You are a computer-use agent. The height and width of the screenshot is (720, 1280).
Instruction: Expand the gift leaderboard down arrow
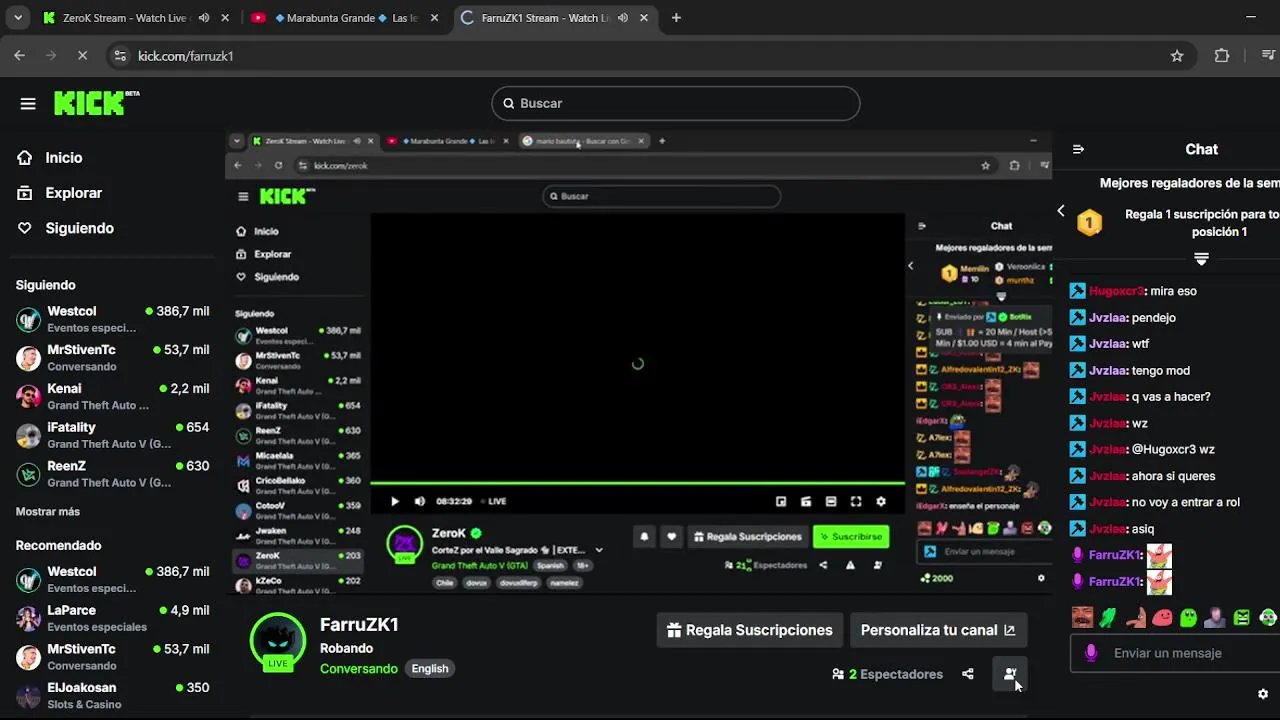[x=1201, y=259]
